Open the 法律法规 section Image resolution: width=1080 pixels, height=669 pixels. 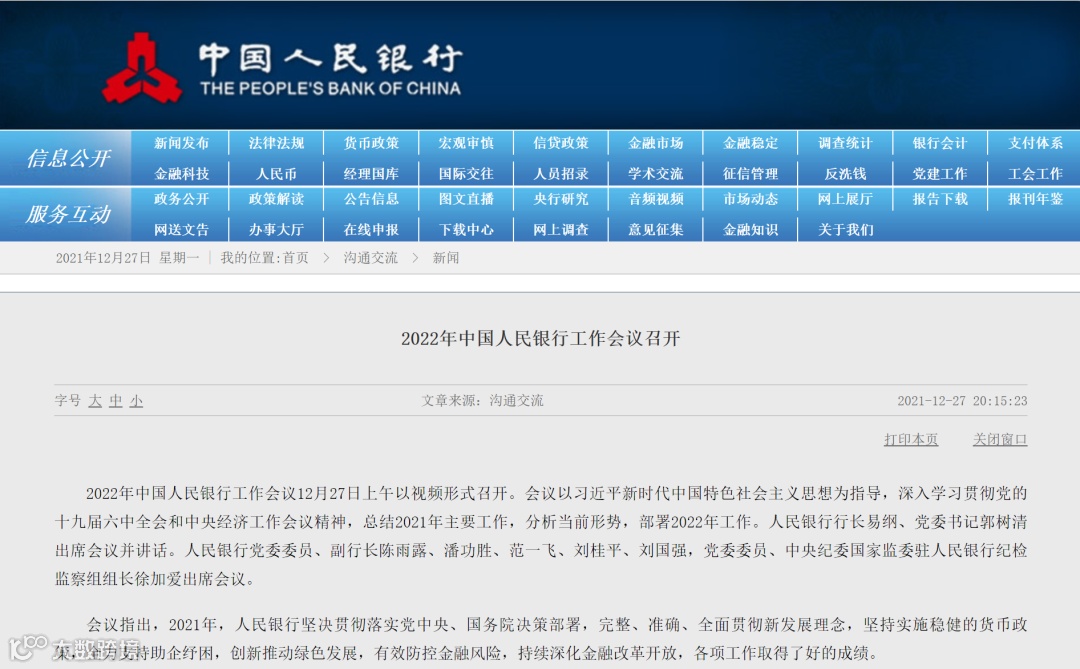(276, 143)
